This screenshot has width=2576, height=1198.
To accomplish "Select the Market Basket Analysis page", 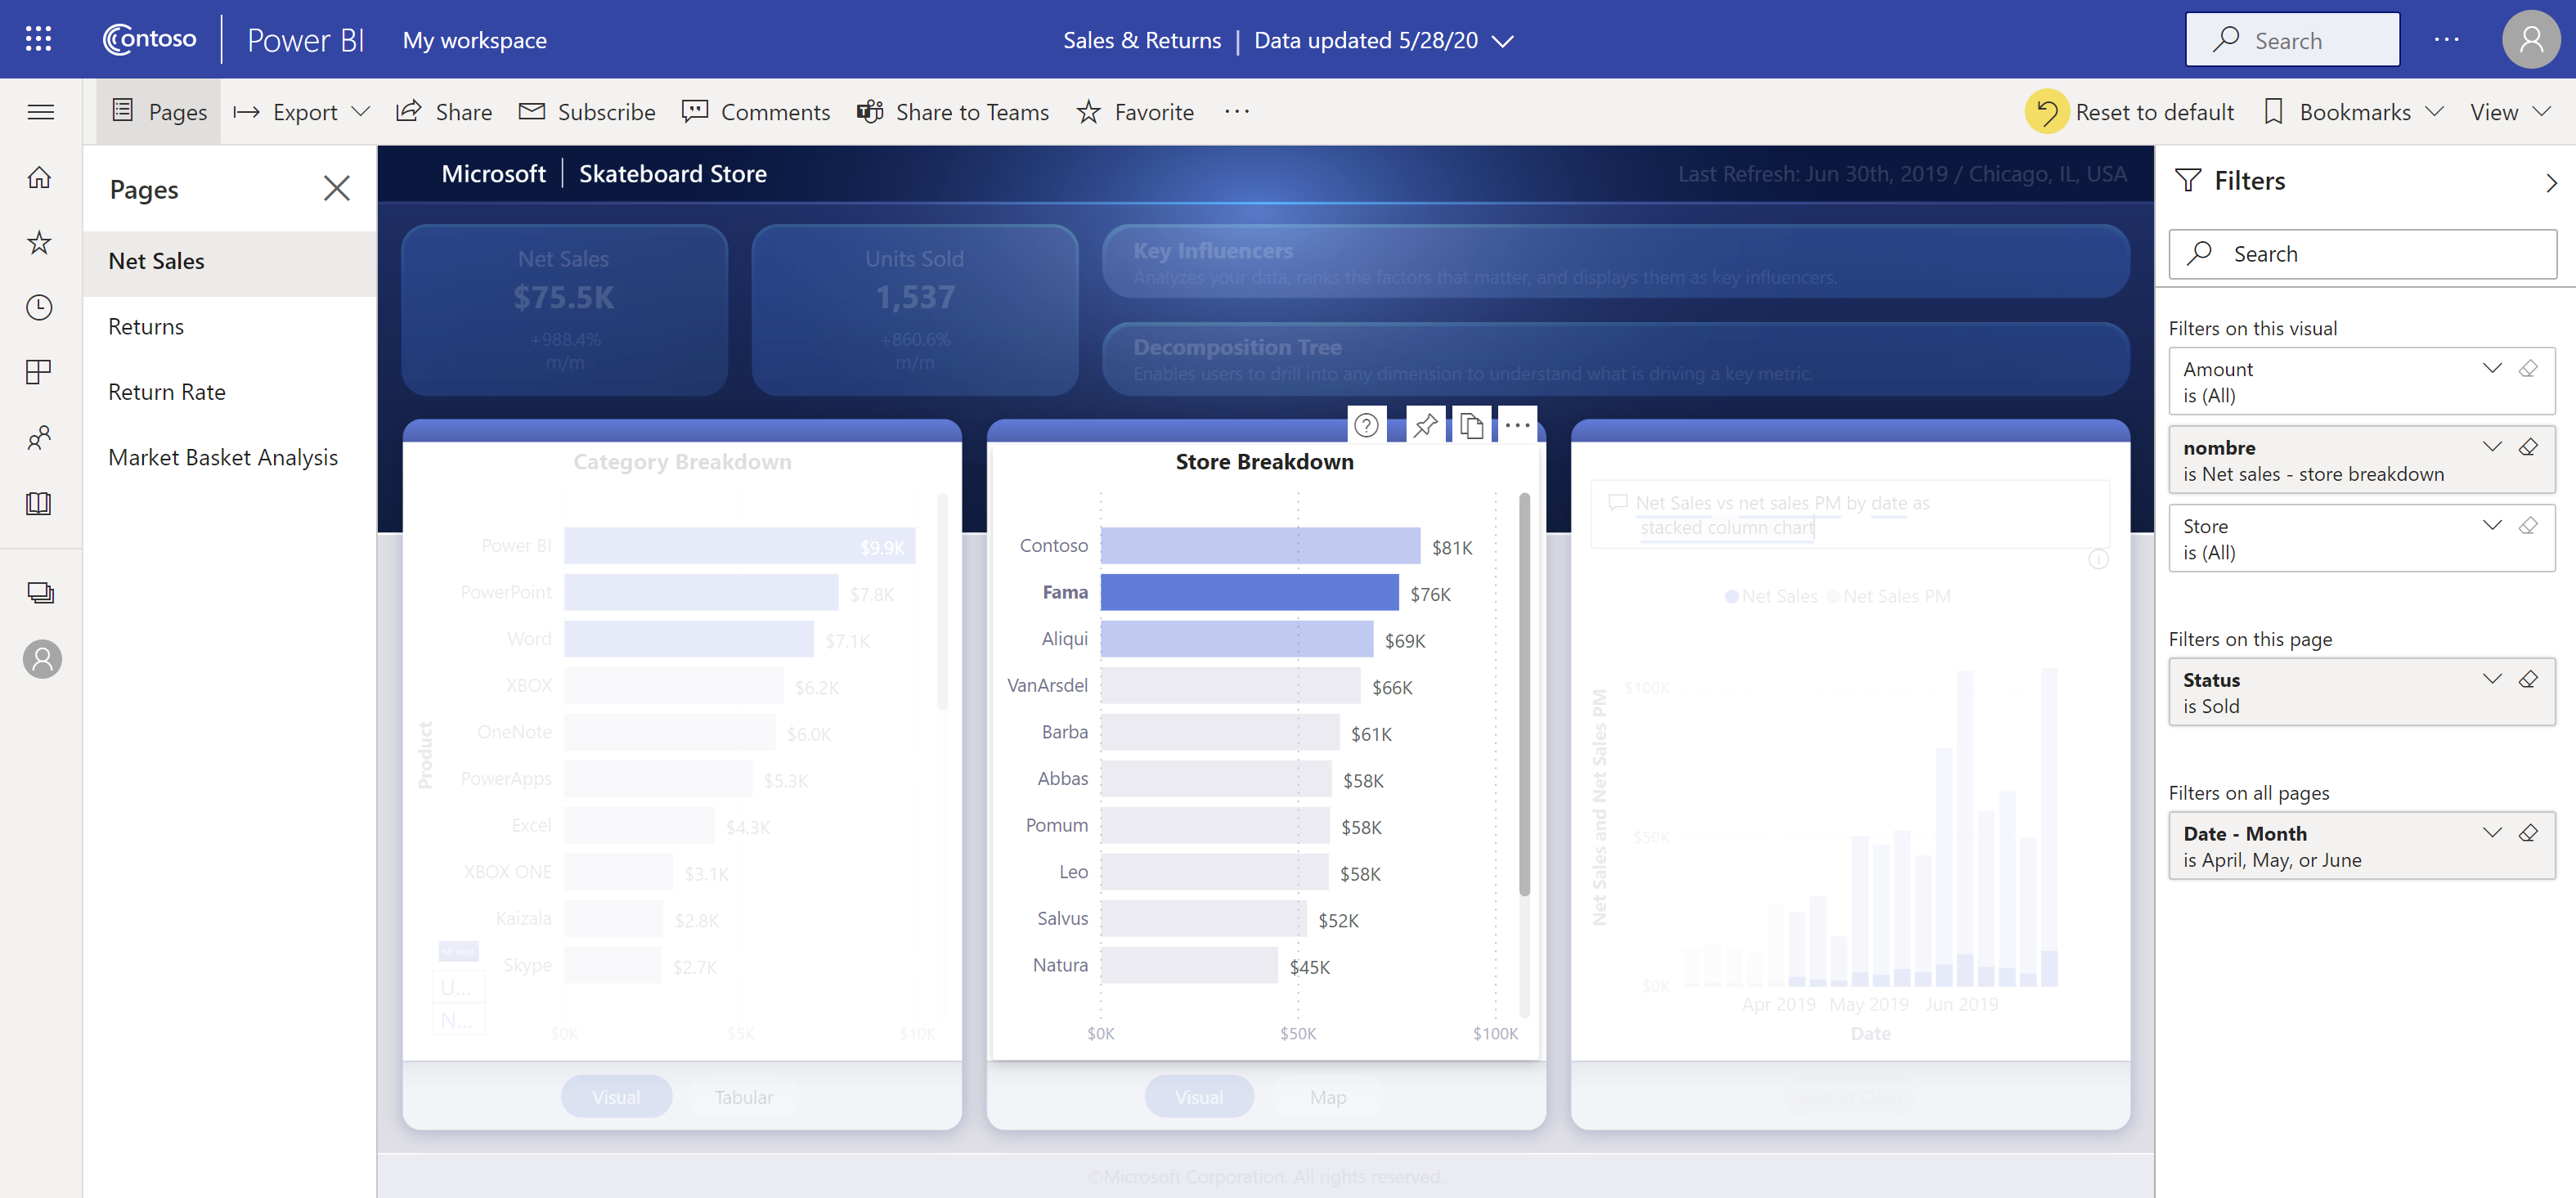I will [222, 457].
